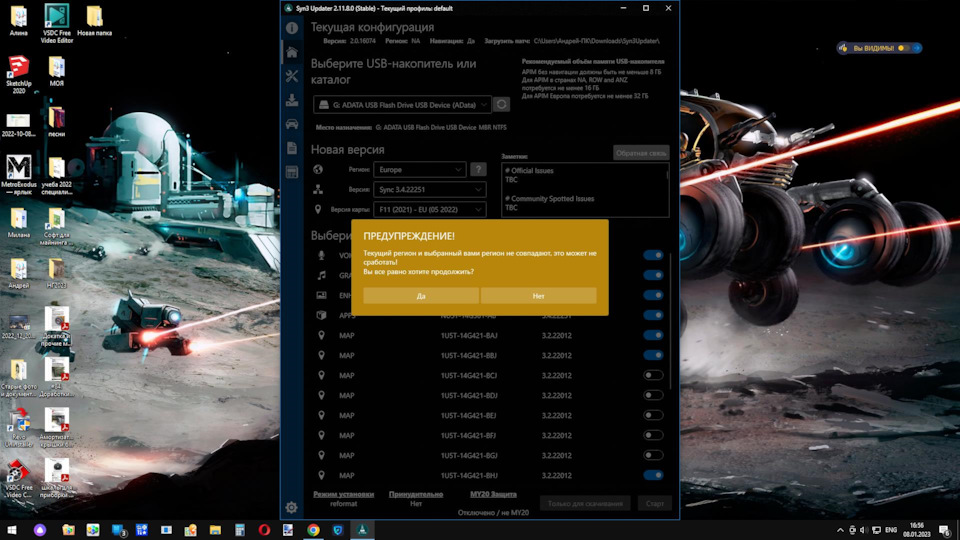Screen dimensions: 960x540
Task: Toggle the APPS package switch
Action: tap(653, 315)
